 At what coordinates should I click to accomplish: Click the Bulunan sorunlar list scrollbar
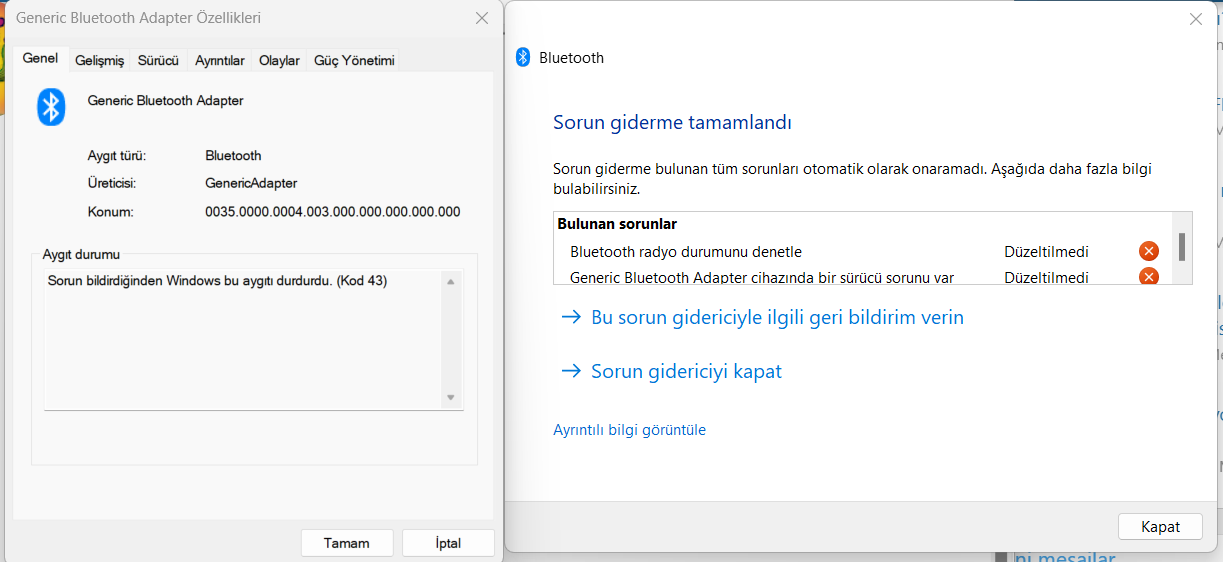[x=1182, y=248]
